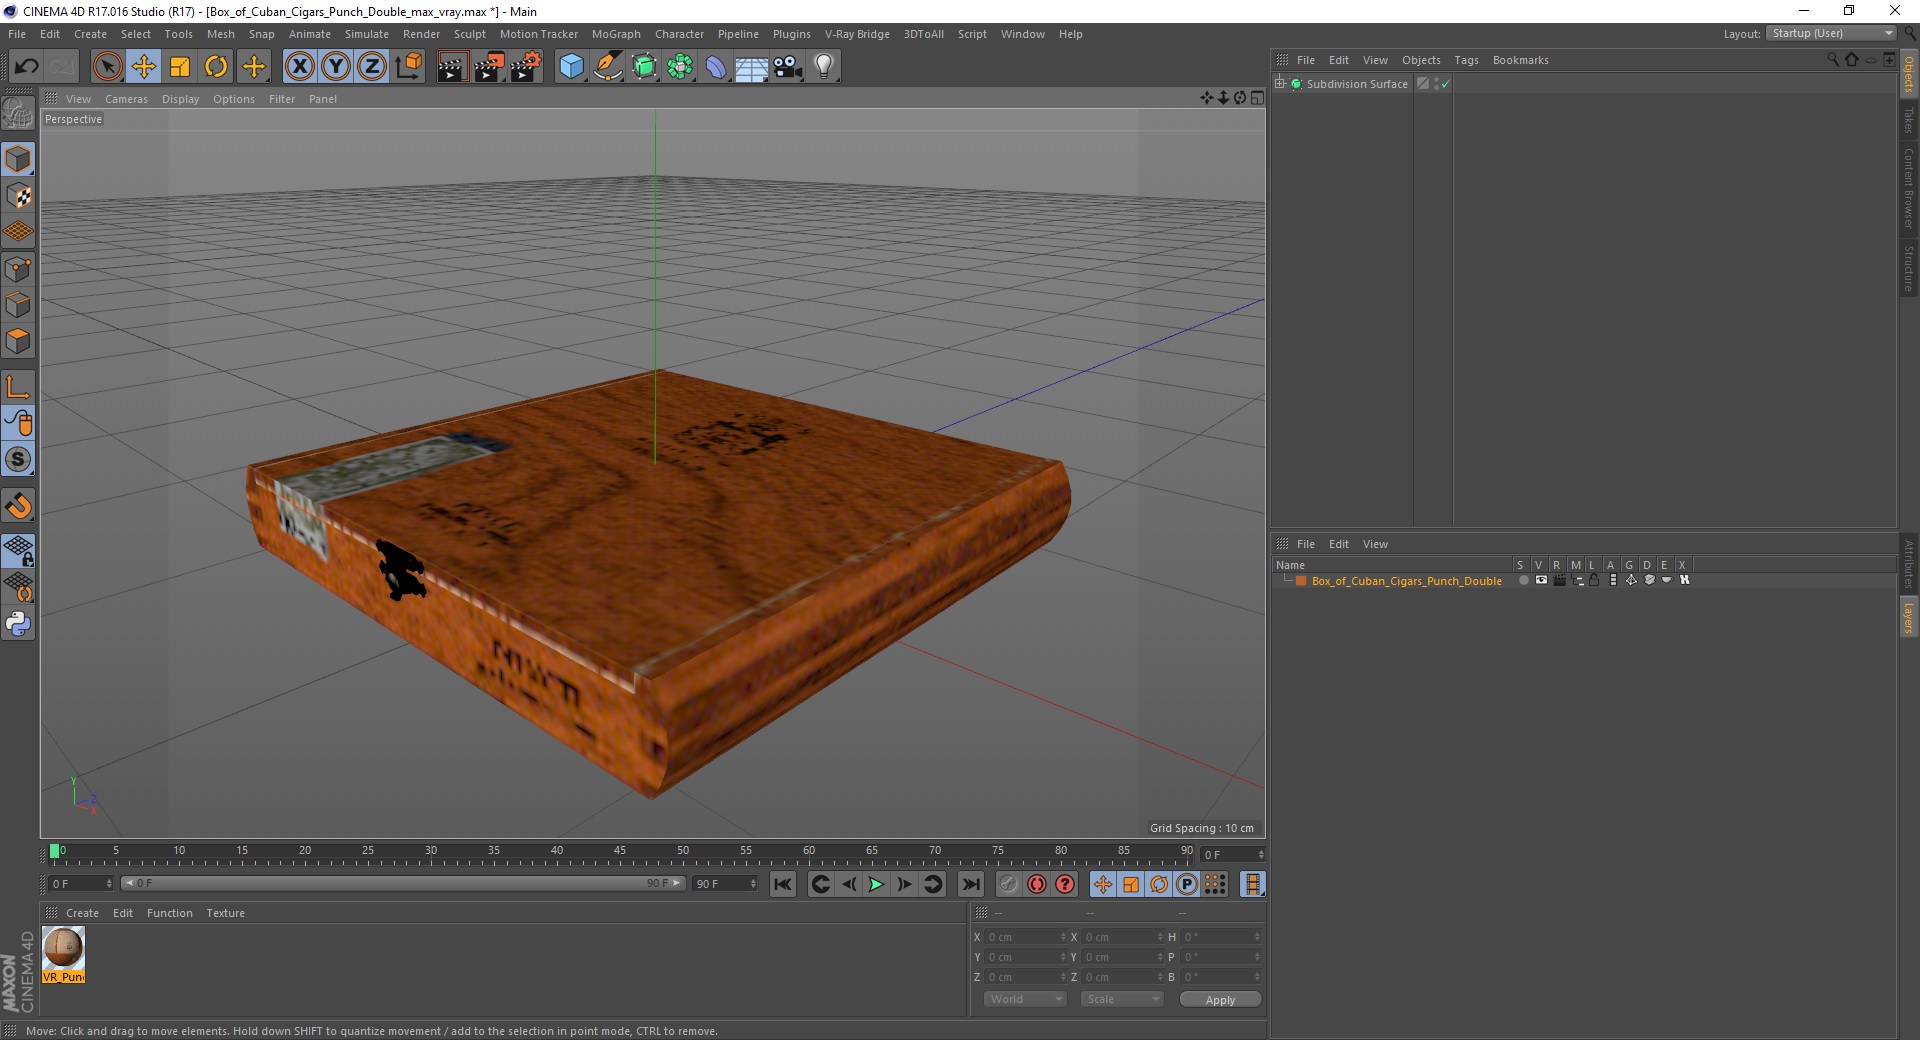Viewport: 1920px width, 1040px height.
Task: Switch to Points mode
Action: (x=18, y=269)
